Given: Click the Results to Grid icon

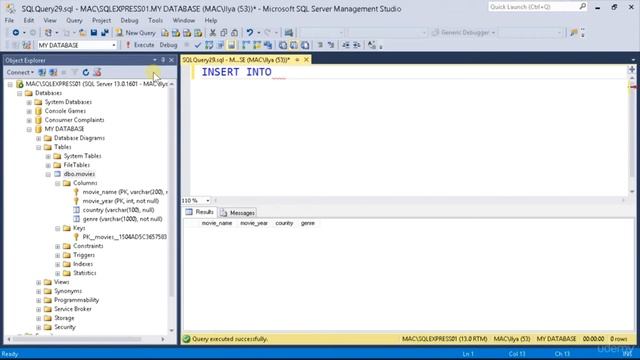Looking at the screenshot, I should [294, 45].
